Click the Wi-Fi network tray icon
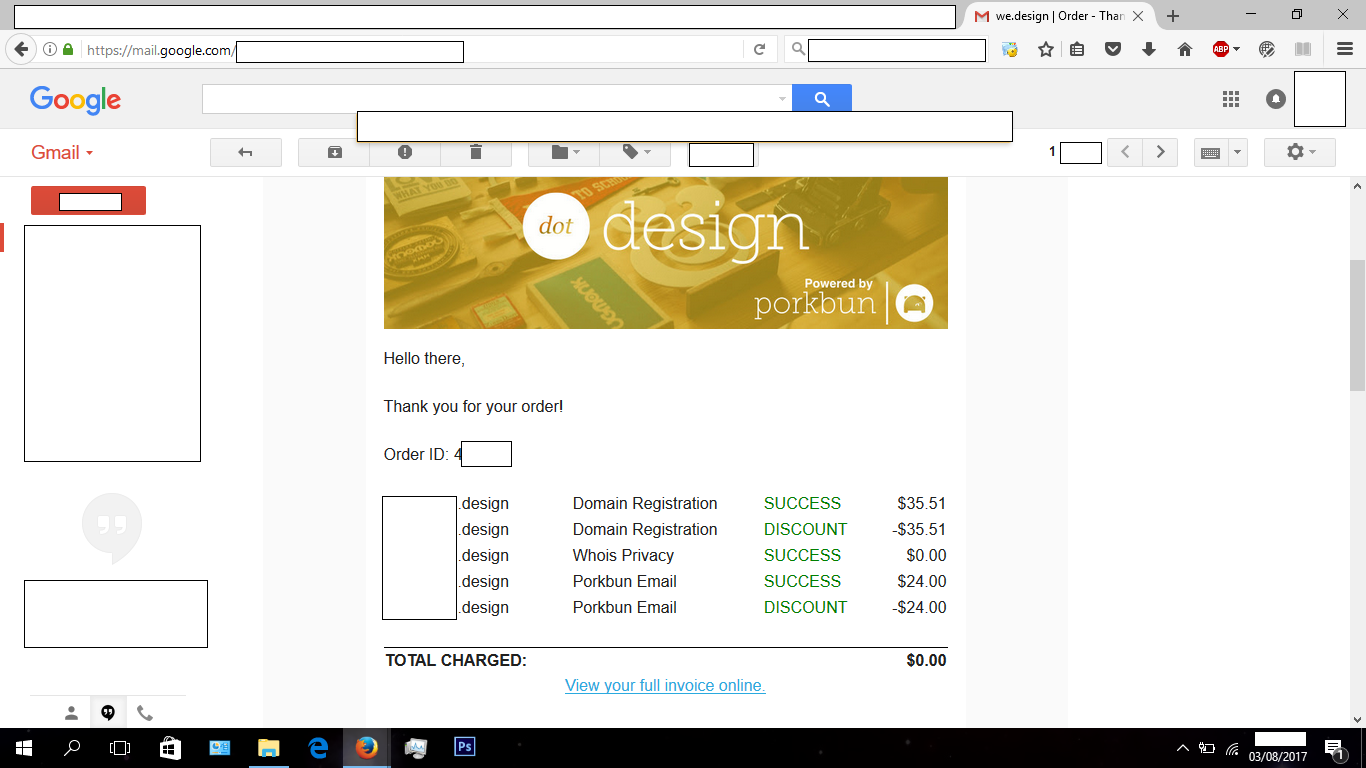This screenshot has height=768, width=1366. pos(1233,748)
